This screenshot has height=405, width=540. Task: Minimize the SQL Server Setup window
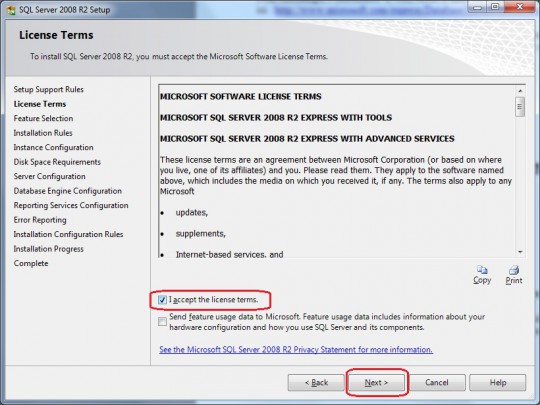point(477,7)
